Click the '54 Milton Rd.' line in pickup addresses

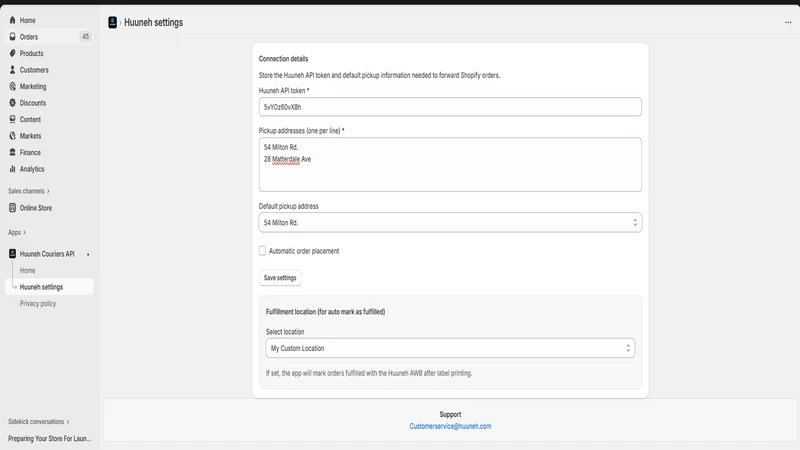coord(281,147)
